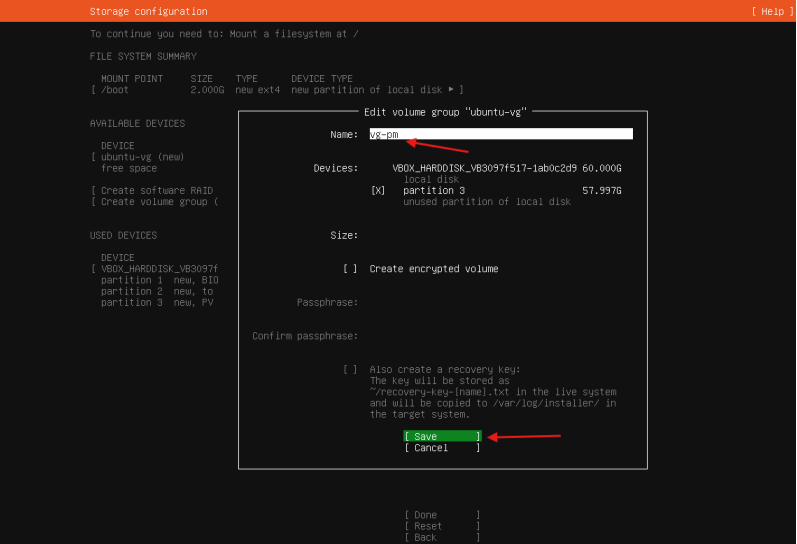
Task: Choose Create software RAID option
Action: tap(156, 190)
